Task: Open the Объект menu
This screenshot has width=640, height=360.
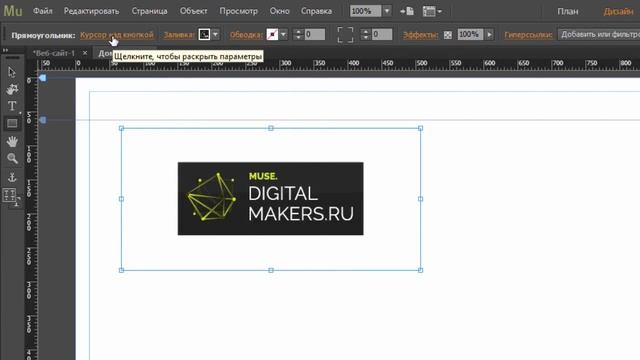Action: point(193,11)
